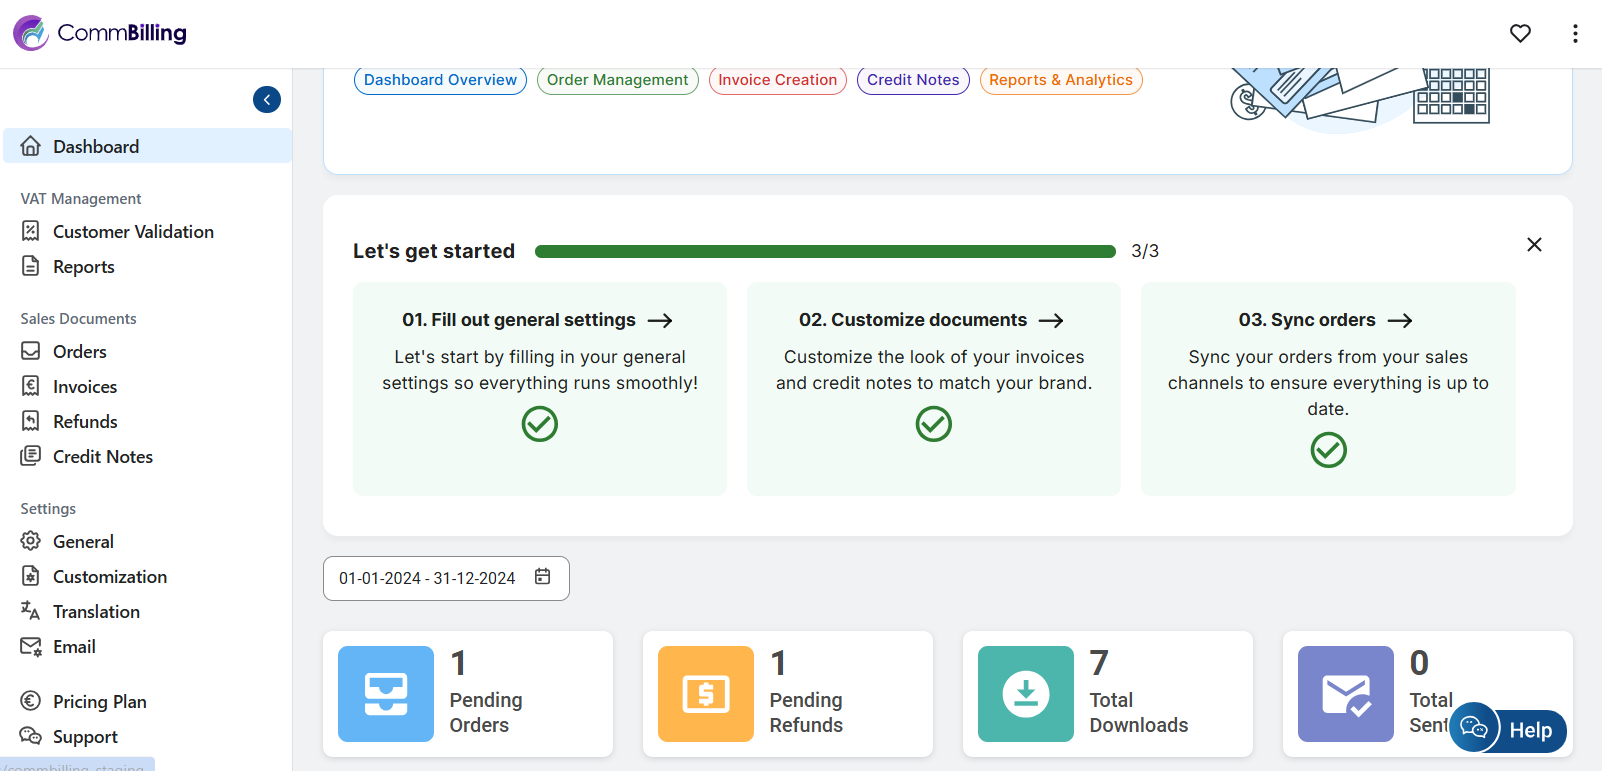Click the checkmark under Customize documents
1602x771 pixels.
pos(934,424)
